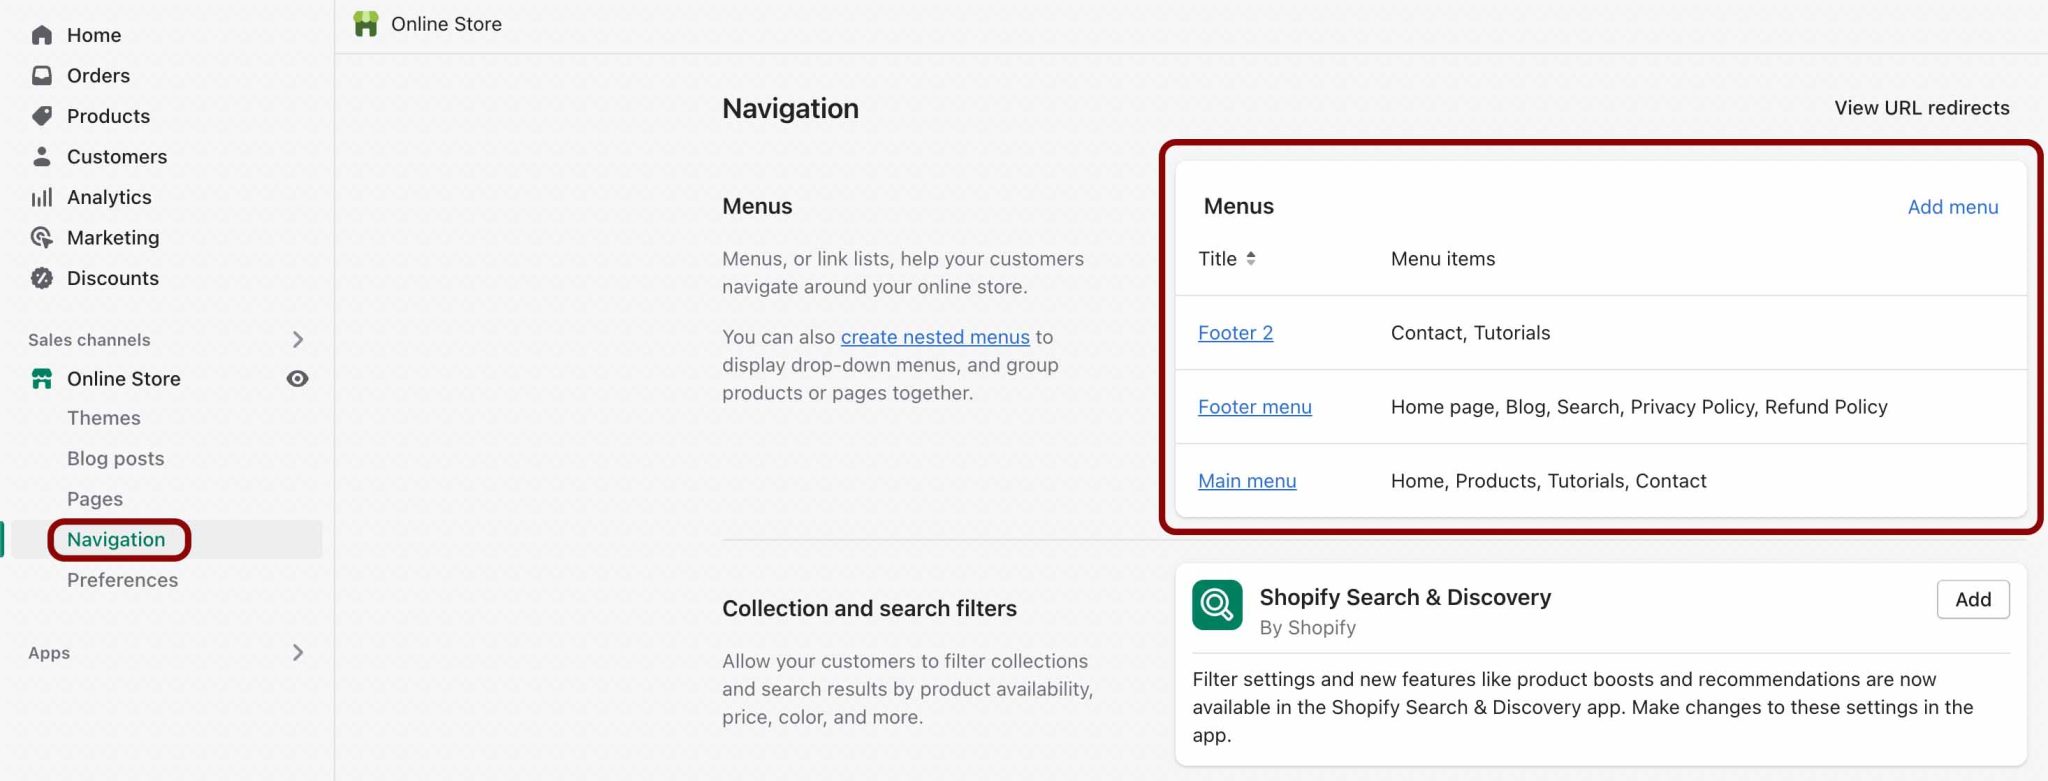Screen dimensions: 2048x781
Task: Open Blog posts under Online Store
Action: pos(116,458)
